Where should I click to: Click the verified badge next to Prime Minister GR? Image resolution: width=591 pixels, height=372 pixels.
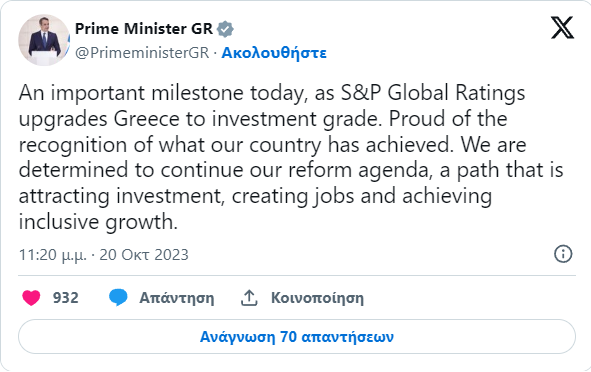(225, 29)
